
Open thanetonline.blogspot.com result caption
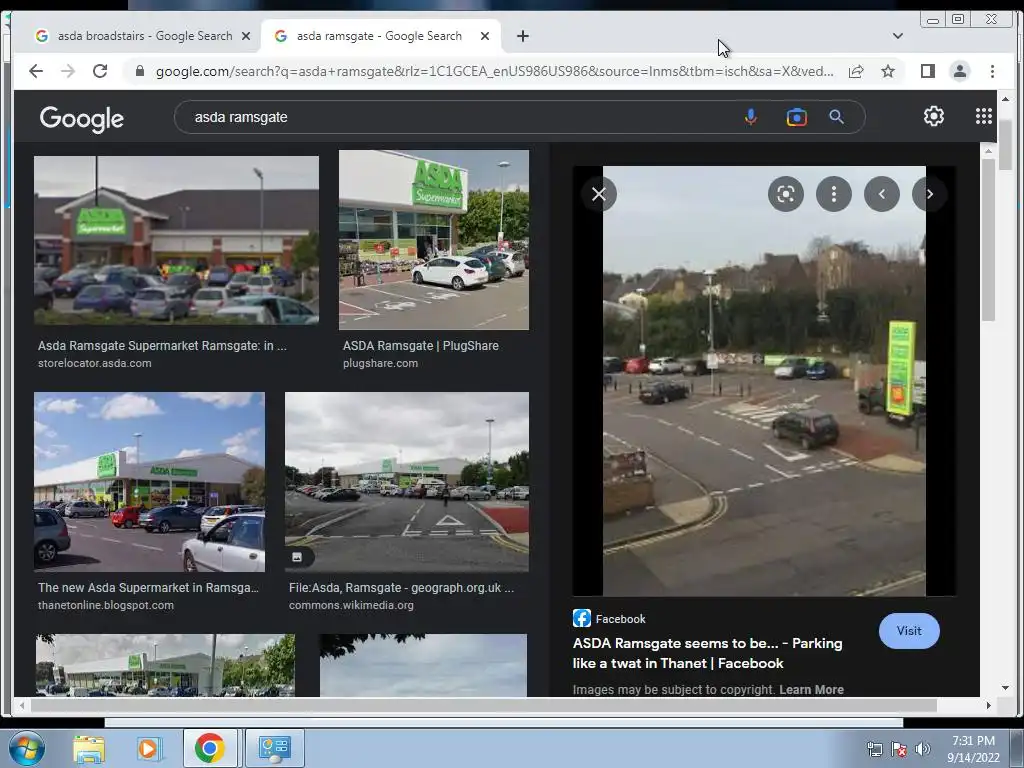148,596
